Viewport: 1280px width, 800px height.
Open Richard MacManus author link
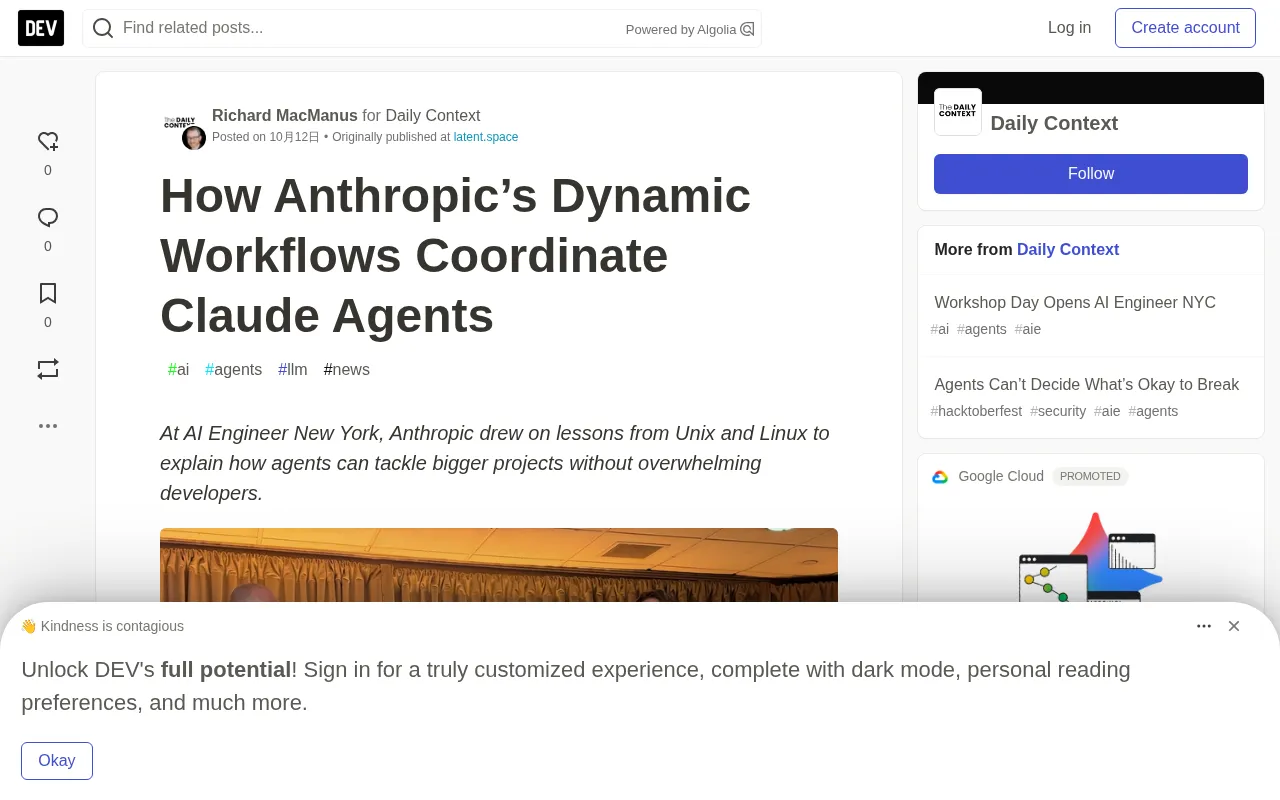[x=285, y=116]
